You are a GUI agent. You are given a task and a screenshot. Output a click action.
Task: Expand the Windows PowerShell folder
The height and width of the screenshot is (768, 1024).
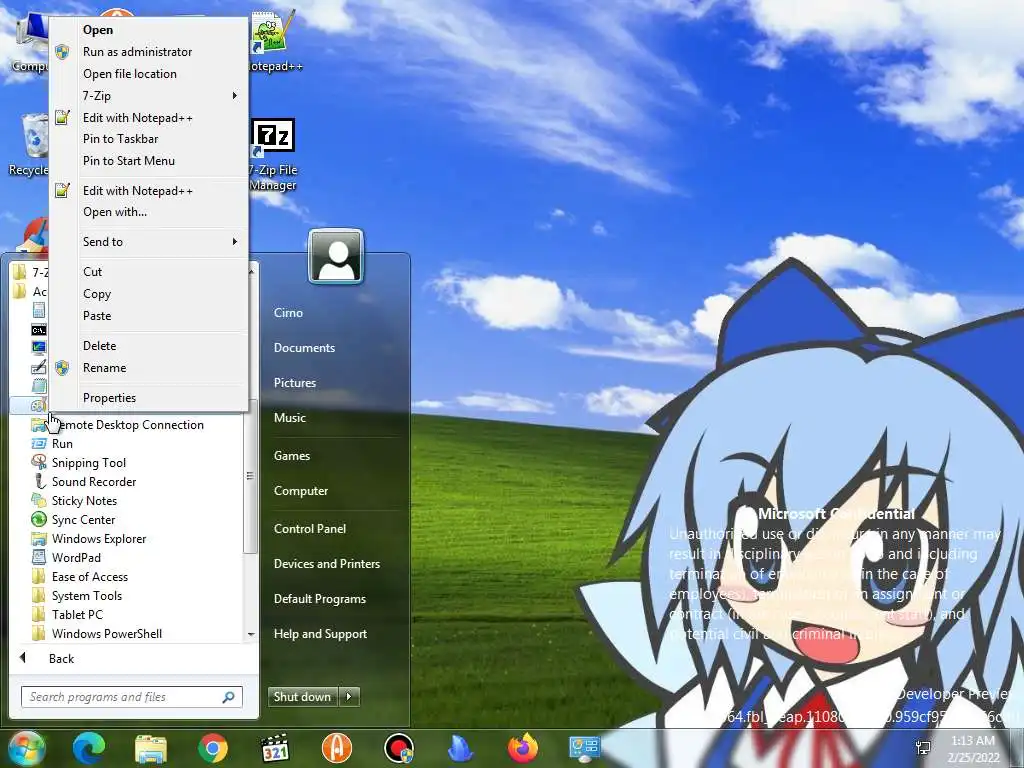pos(97,633)
